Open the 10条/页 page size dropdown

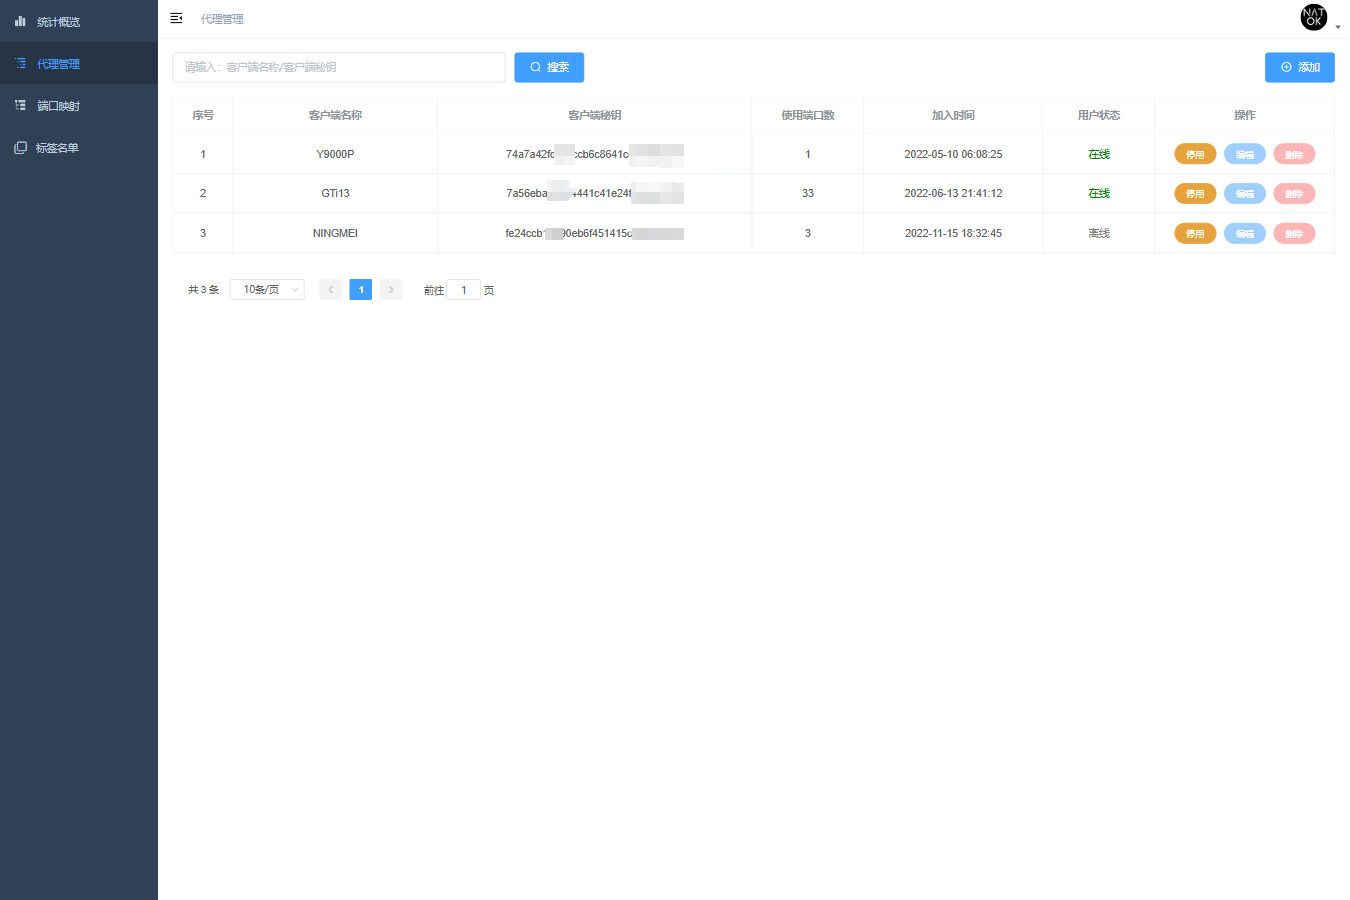[x=267, y=289]
